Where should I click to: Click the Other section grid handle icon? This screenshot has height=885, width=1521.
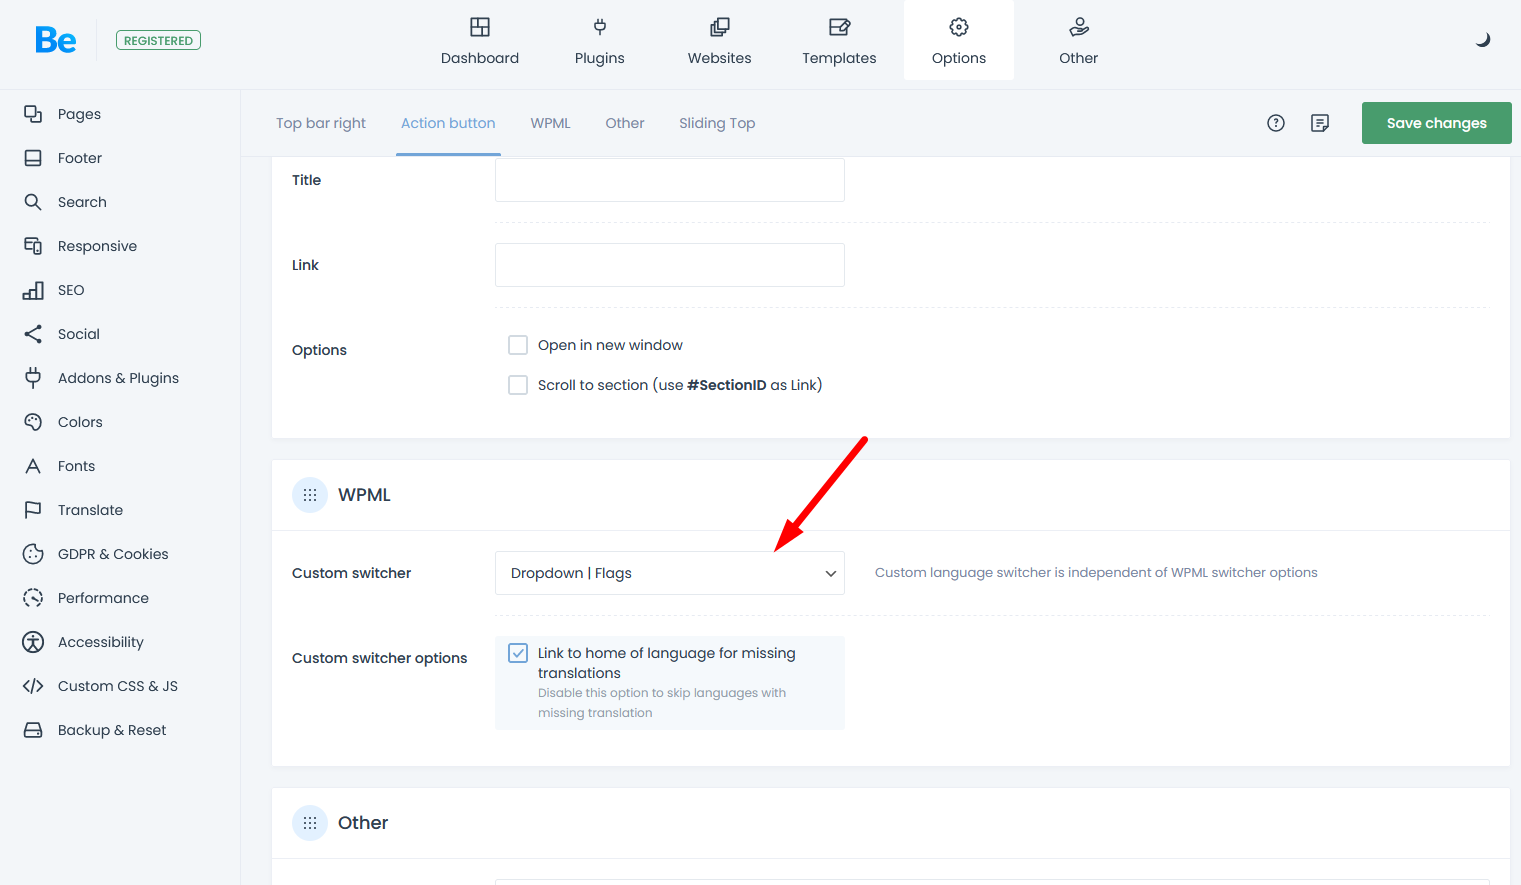pos(310,823)
